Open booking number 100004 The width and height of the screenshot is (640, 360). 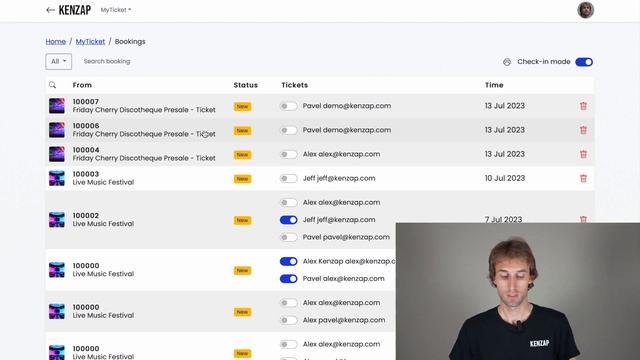(86, 150)
